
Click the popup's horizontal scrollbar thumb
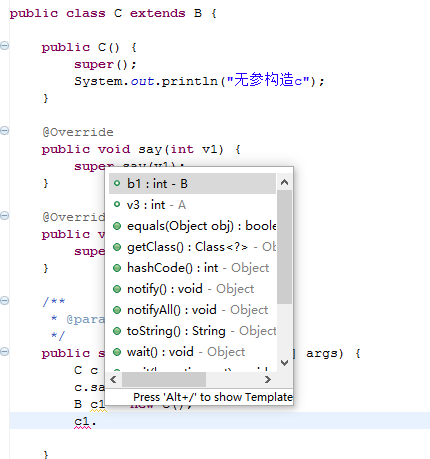tap(164, 379)
